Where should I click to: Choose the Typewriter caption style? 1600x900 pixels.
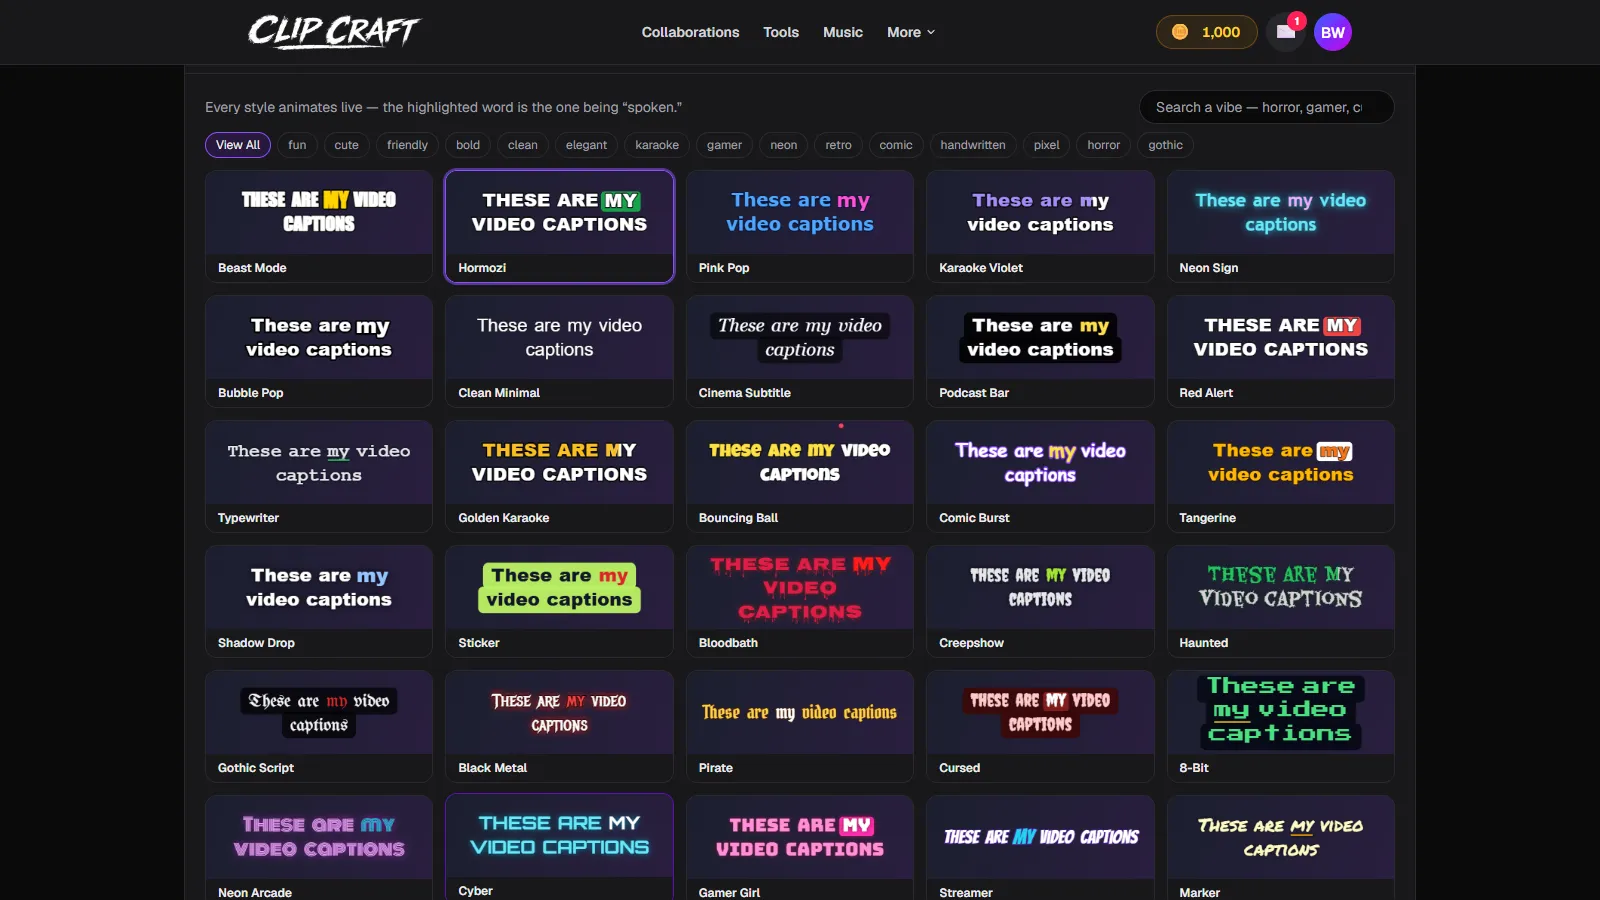pyautogui.click(x=319, y=476)
